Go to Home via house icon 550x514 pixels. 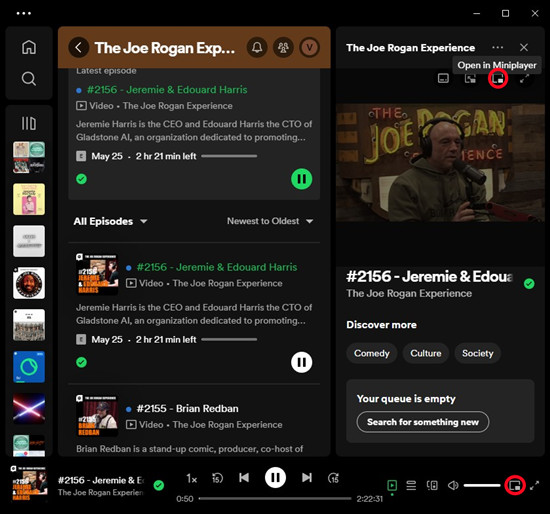29,47
